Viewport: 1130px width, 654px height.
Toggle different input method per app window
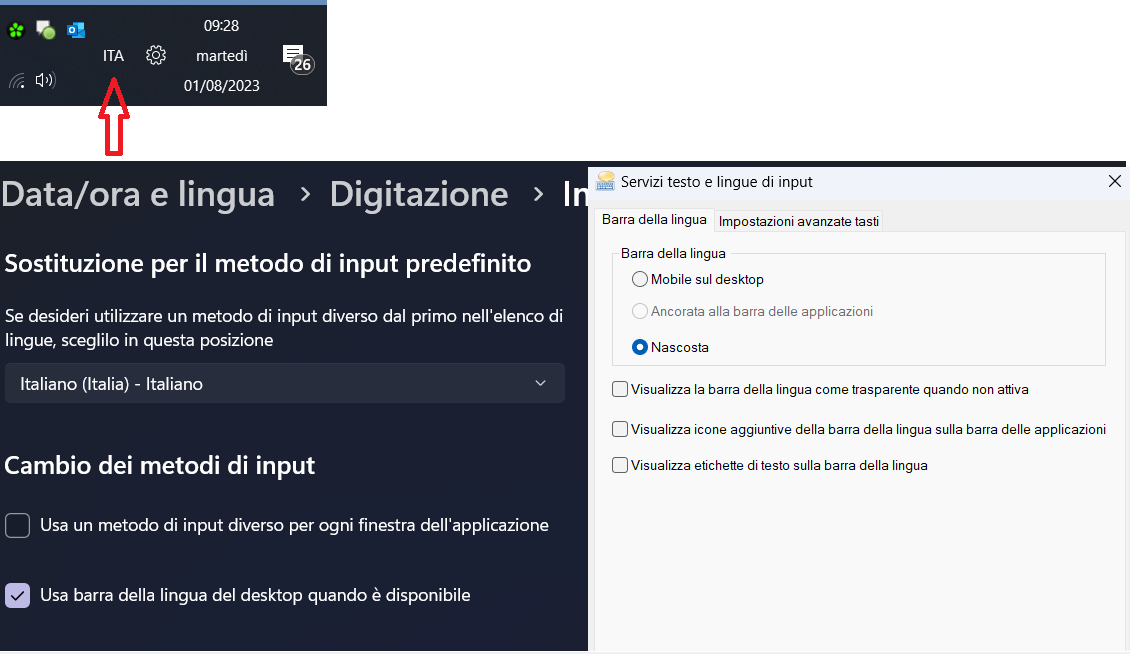(x=17, y=526)
